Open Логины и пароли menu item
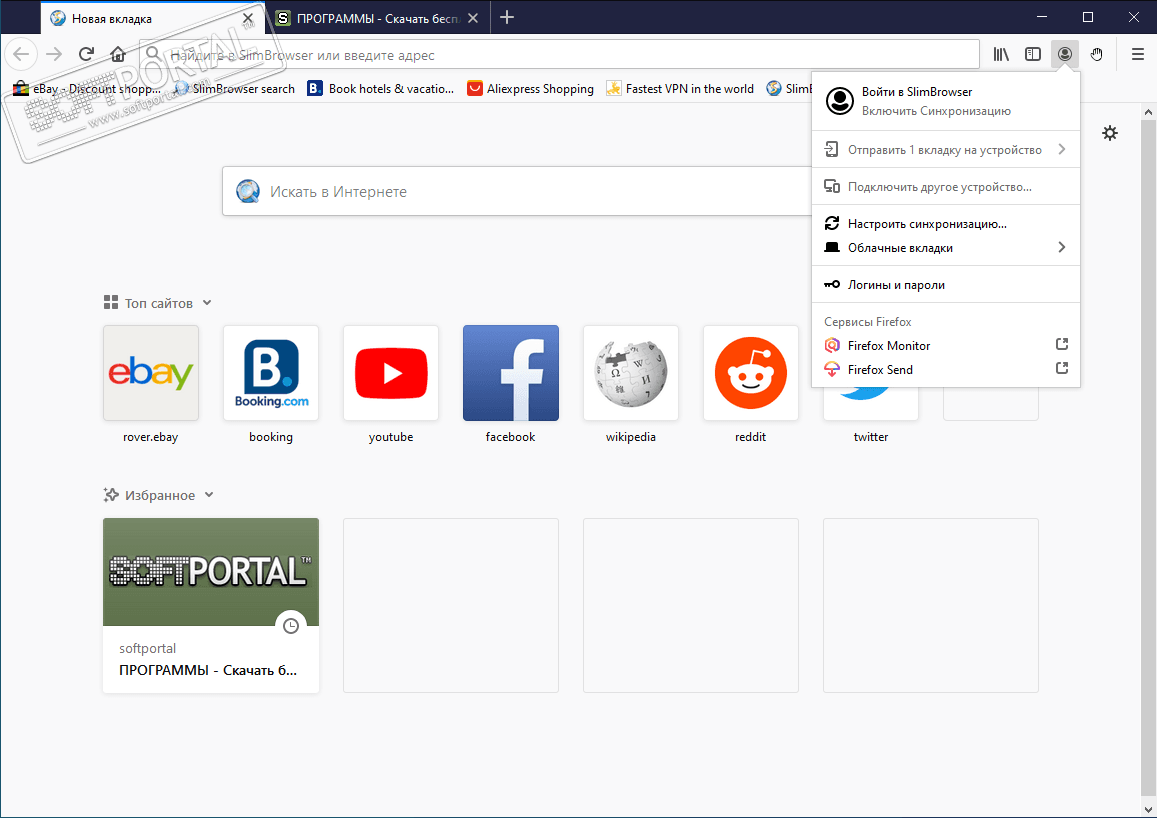Image resolution: width=1157 pixels, height=818 pixels. pyautogui.click(x=946, y=285)
